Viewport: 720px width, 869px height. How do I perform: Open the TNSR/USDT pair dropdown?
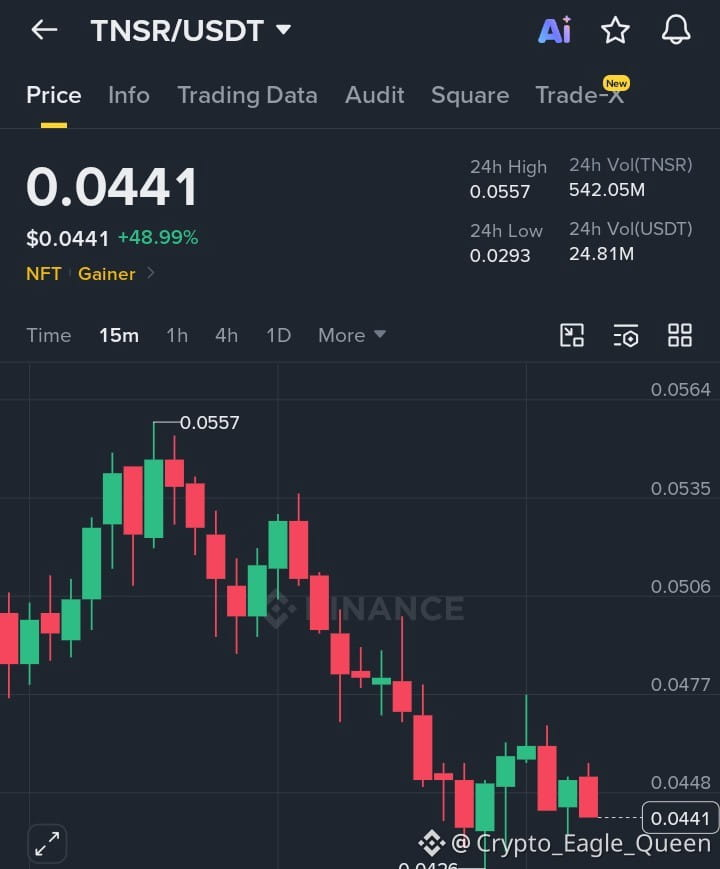pos(191,30)
